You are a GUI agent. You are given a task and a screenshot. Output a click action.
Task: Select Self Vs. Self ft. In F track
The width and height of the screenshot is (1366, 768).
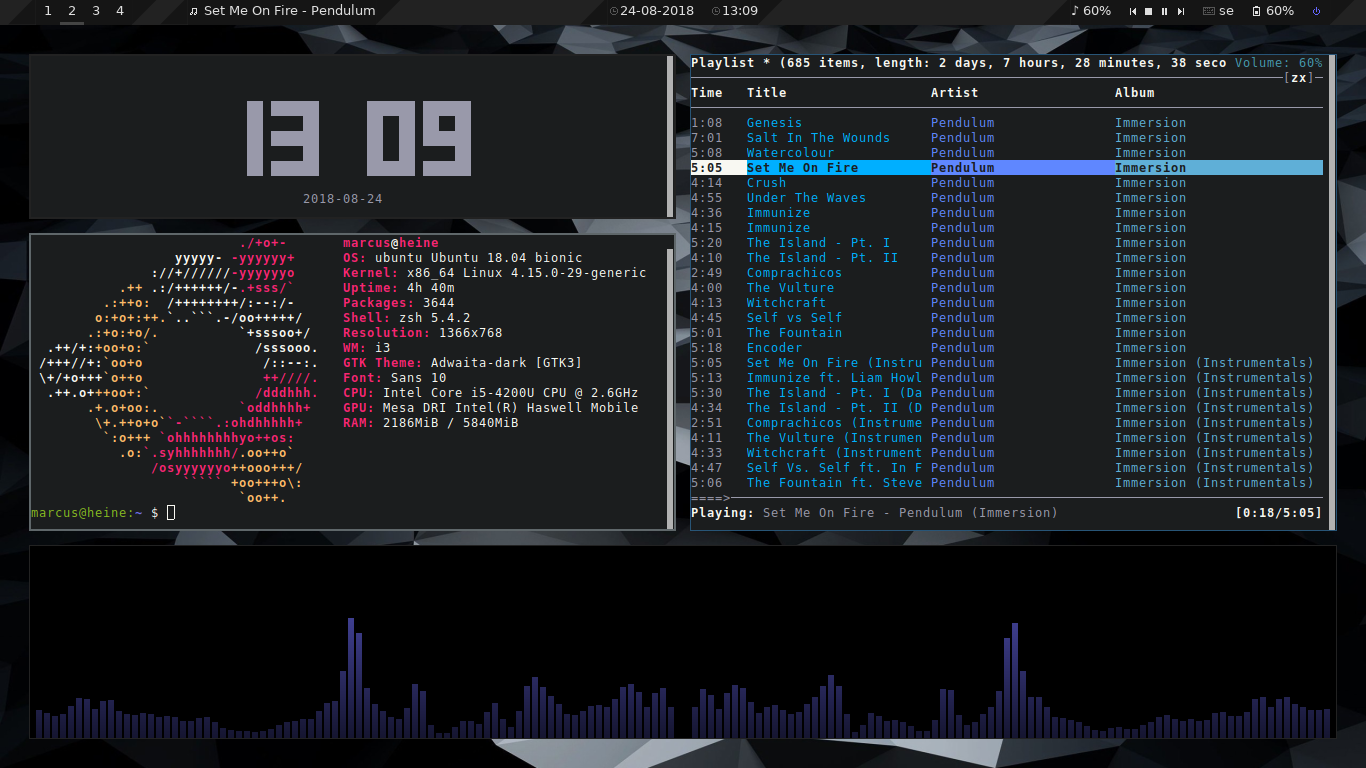[x=1006, y=468]
